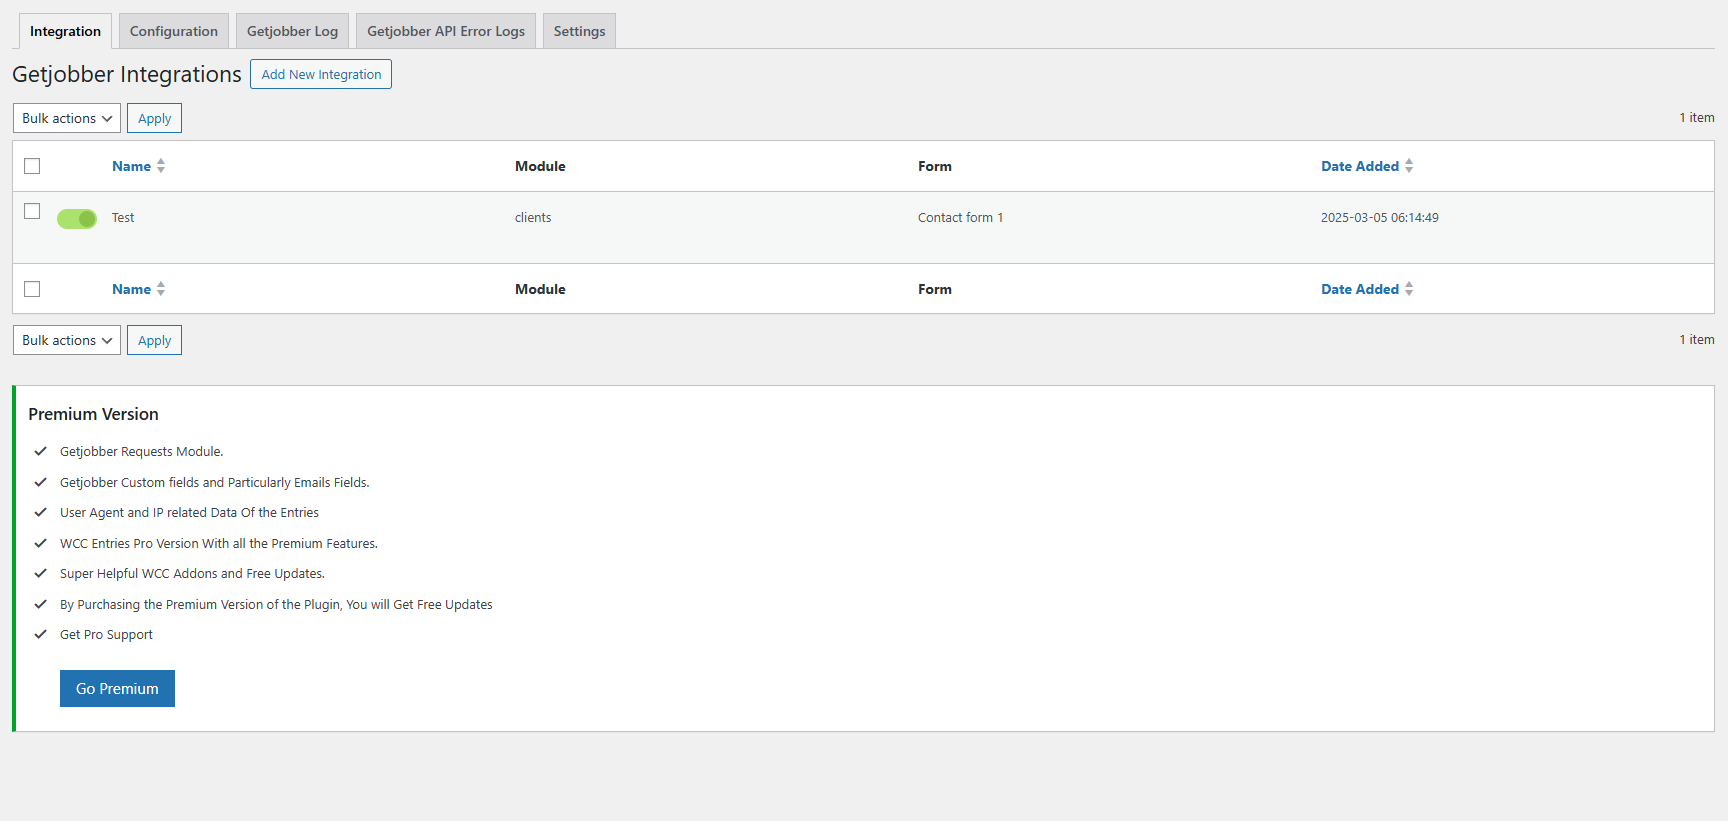Click the 'clients' module cell

pyautogui.click(x=533, y=217)
